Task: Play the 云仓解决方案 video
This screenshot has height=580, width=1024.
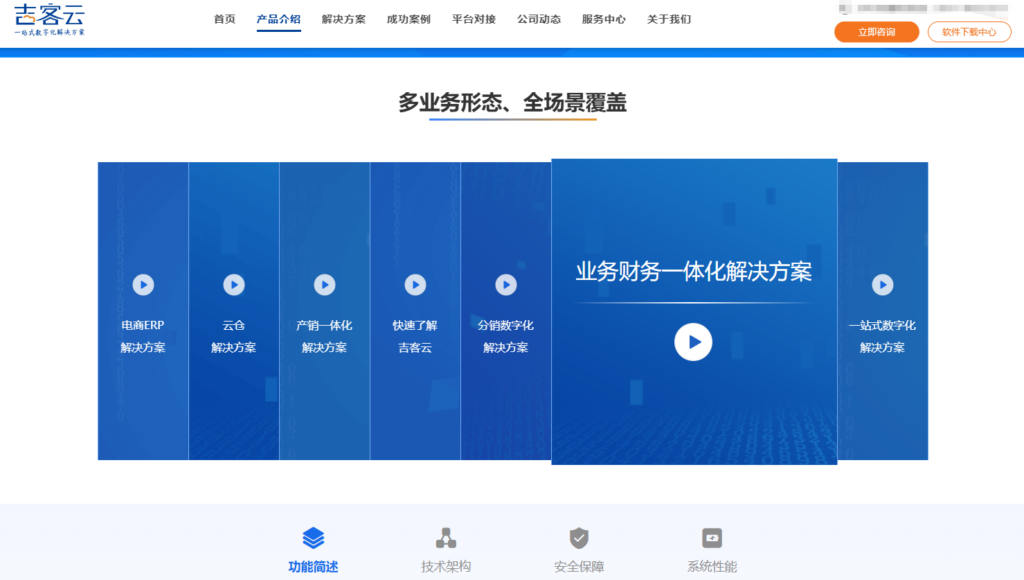Action: pos(234,285)
